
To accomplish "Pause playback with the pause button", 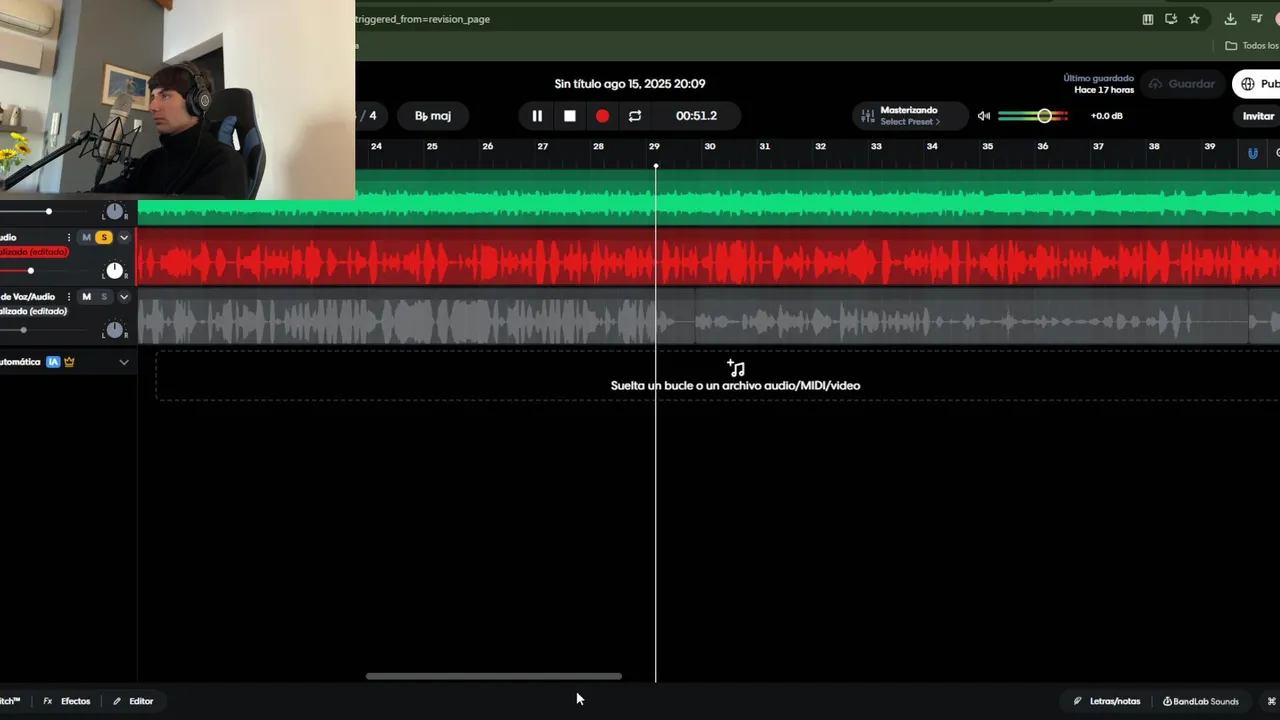I will (537, 116).
